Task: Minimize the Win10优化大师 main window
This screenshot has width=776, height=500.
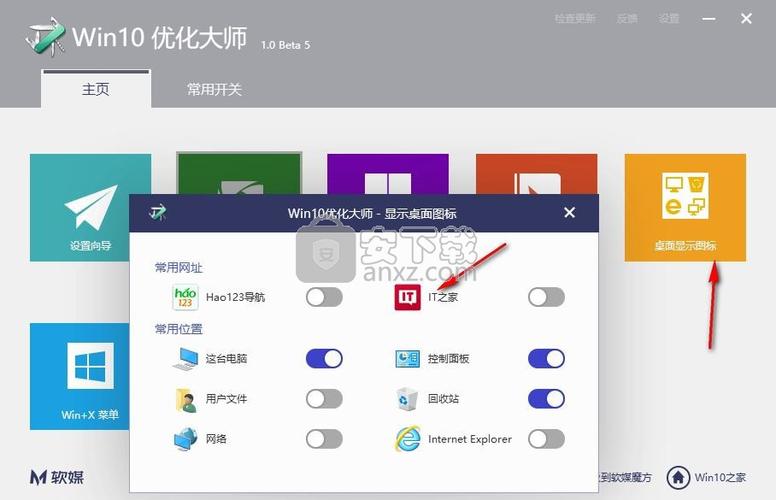Action: pos(709,19)
